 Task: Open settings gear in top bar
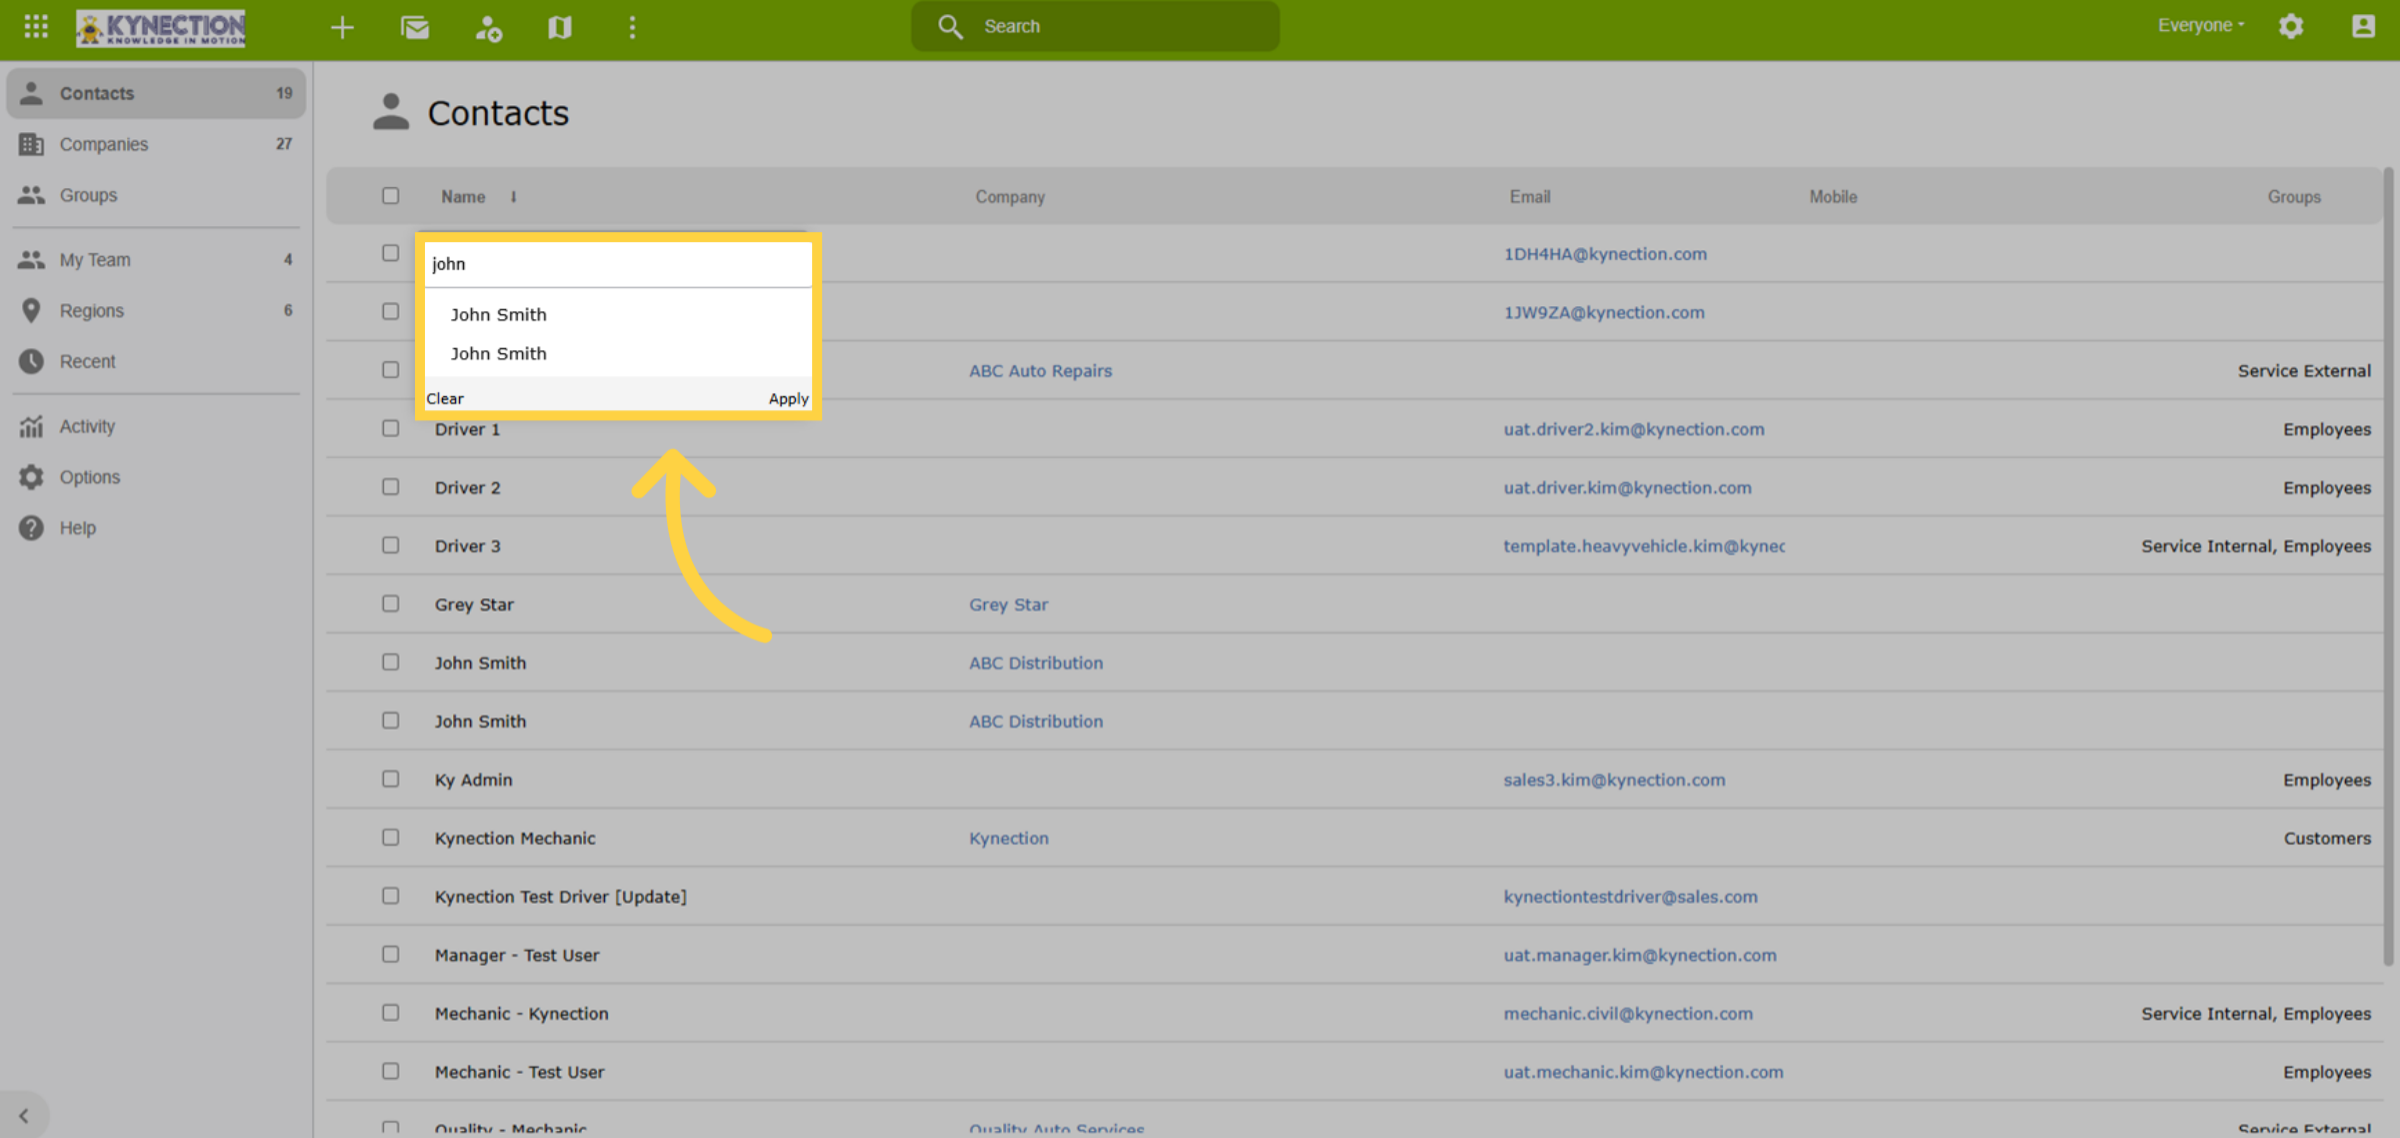(x=2291, y=26)
